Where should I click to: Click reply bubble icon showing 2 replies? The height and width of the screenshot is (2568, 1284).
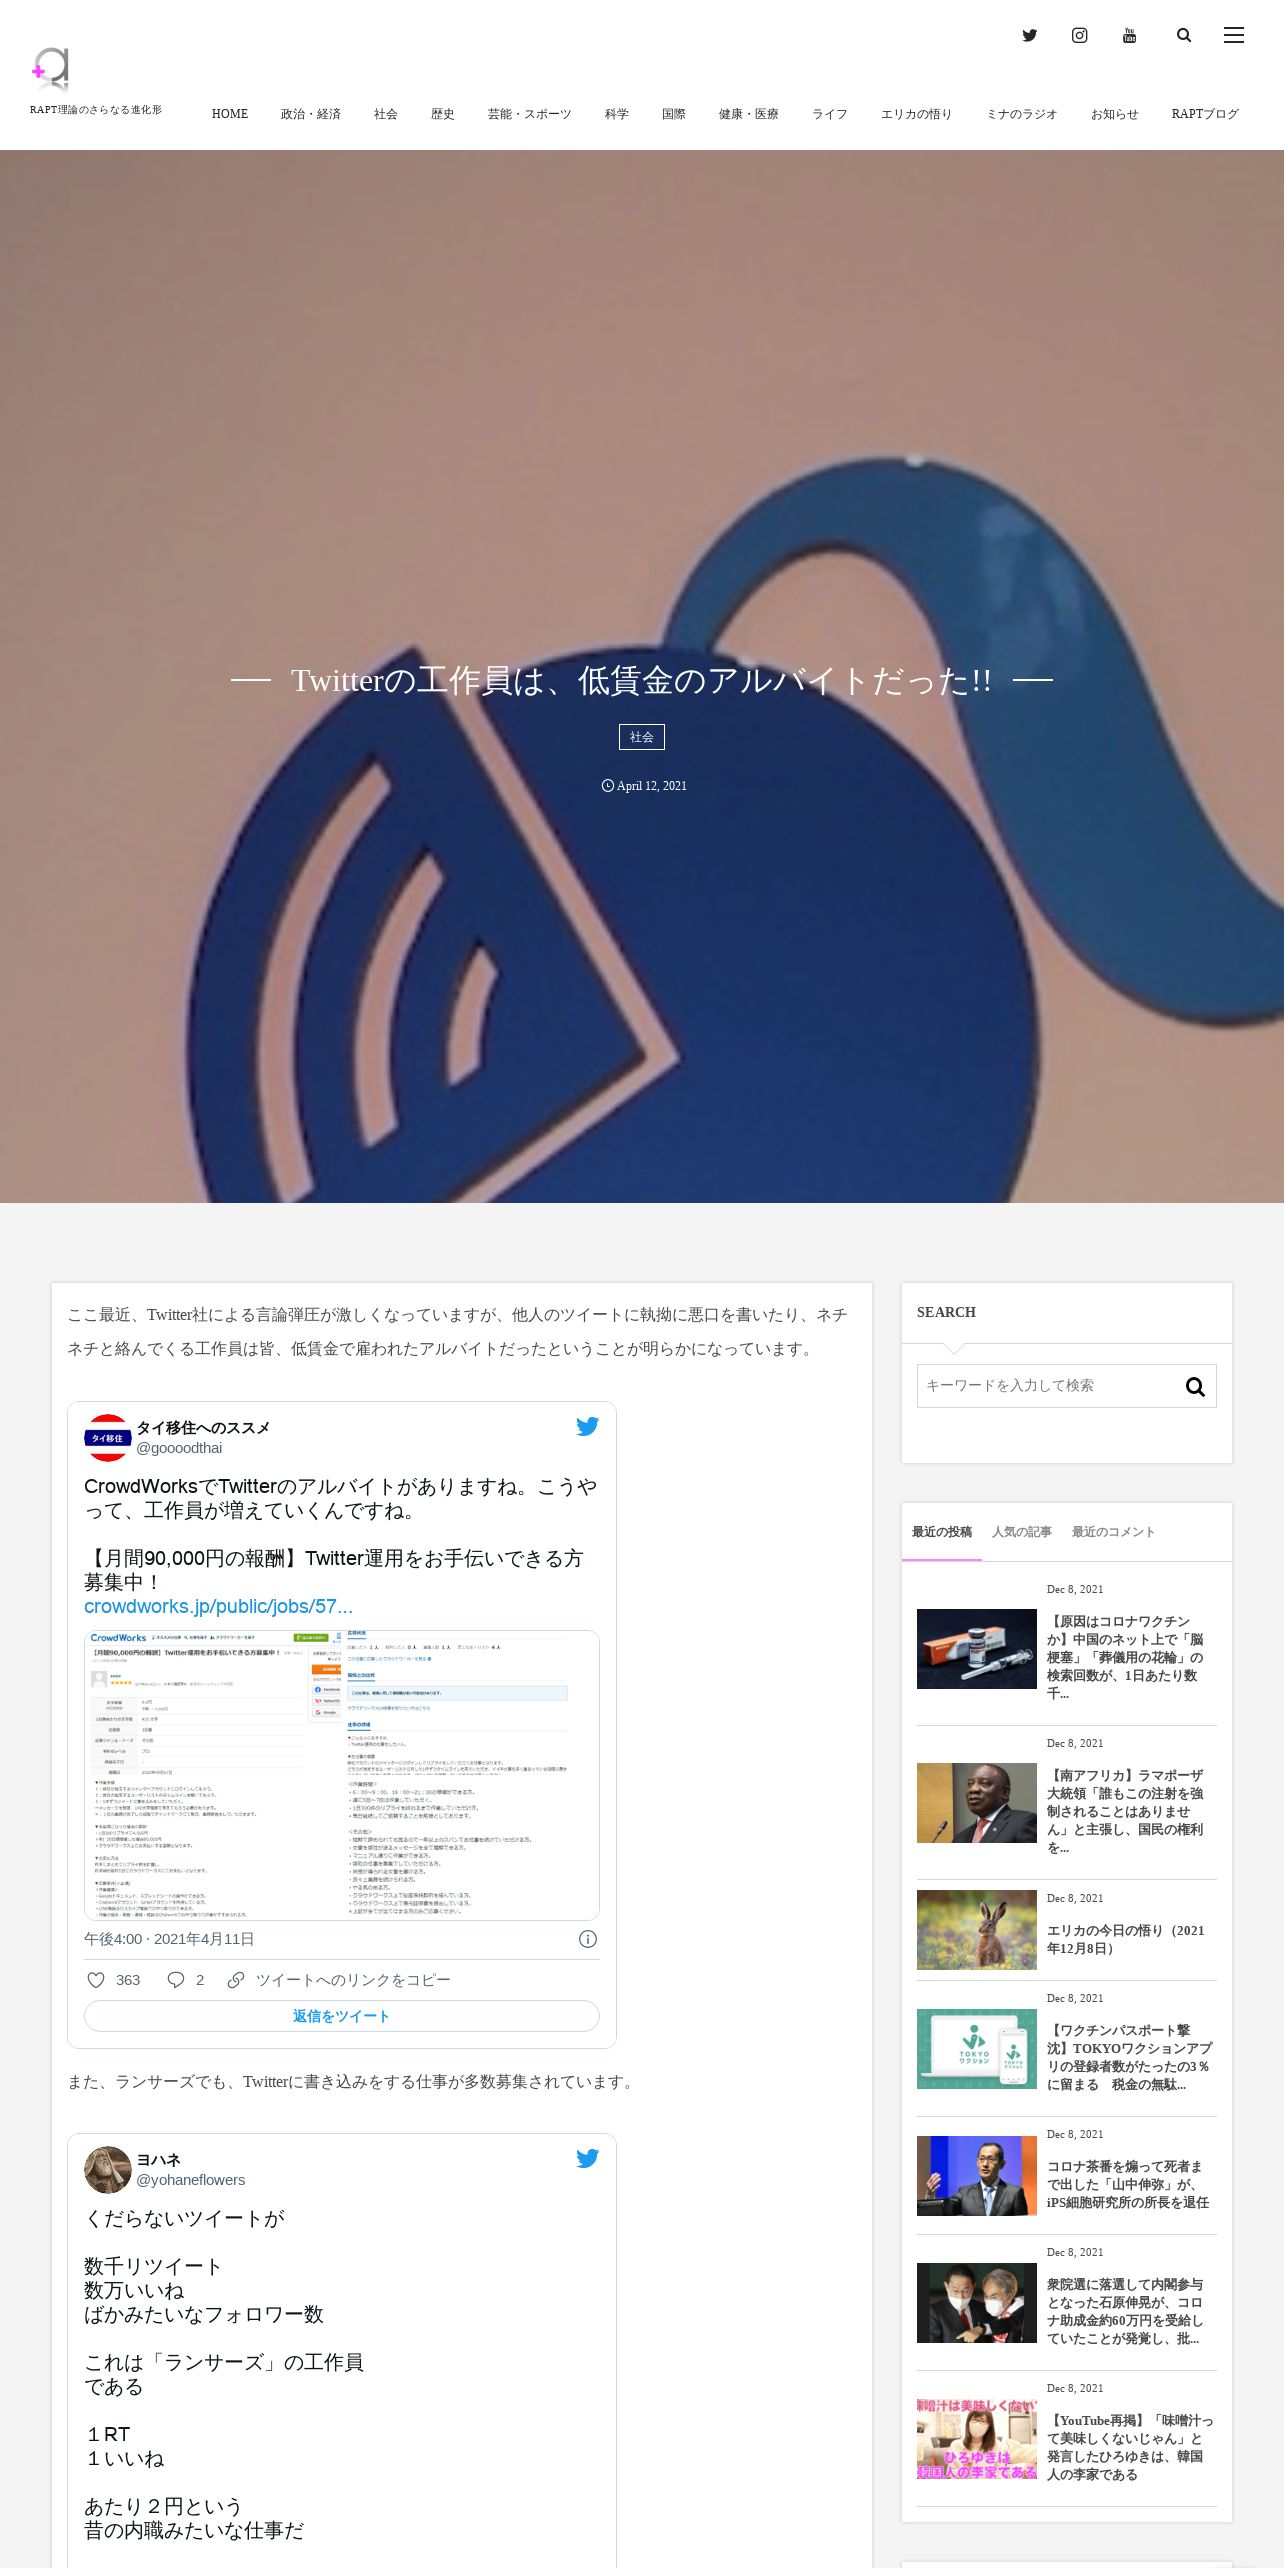pyautogui.click(x=176, y=1980)
